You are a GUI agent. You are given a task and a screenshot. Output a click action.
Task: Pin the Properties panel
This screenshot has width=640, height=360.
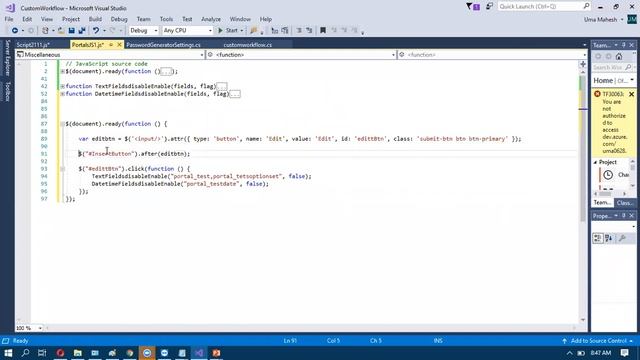point(624,216)
